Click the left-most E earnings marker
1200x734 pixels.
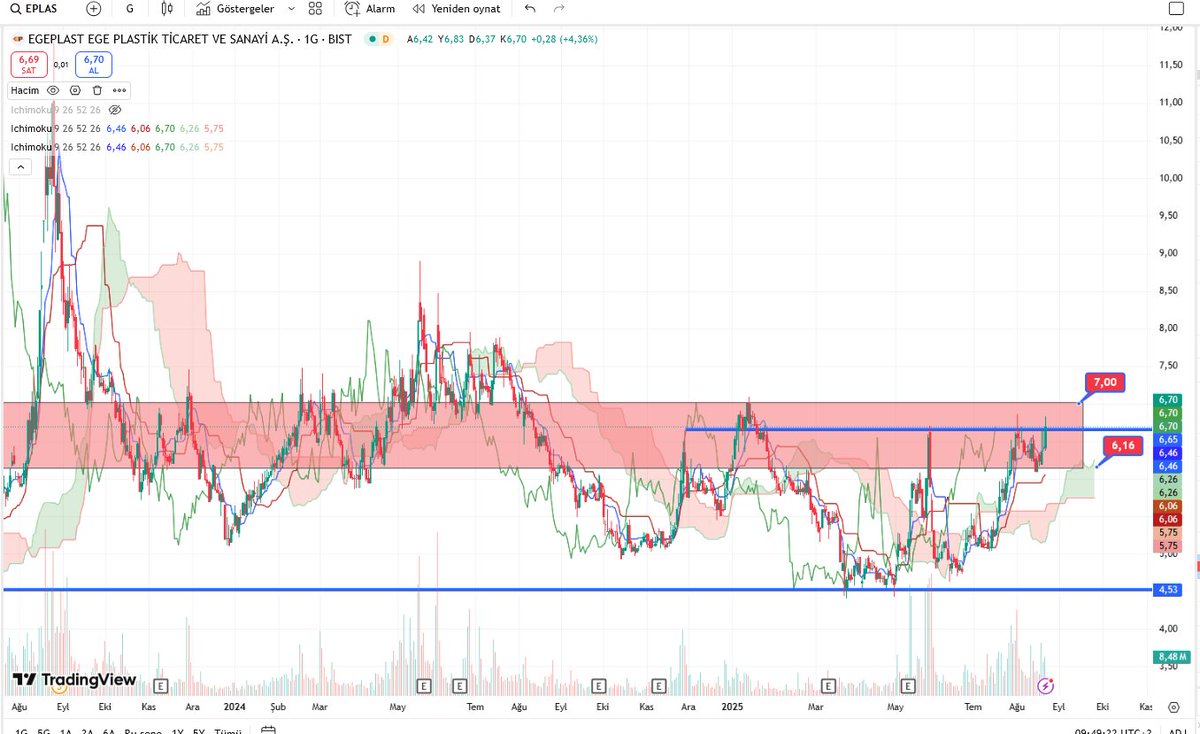pyautogui.click(x=160, y=686)
